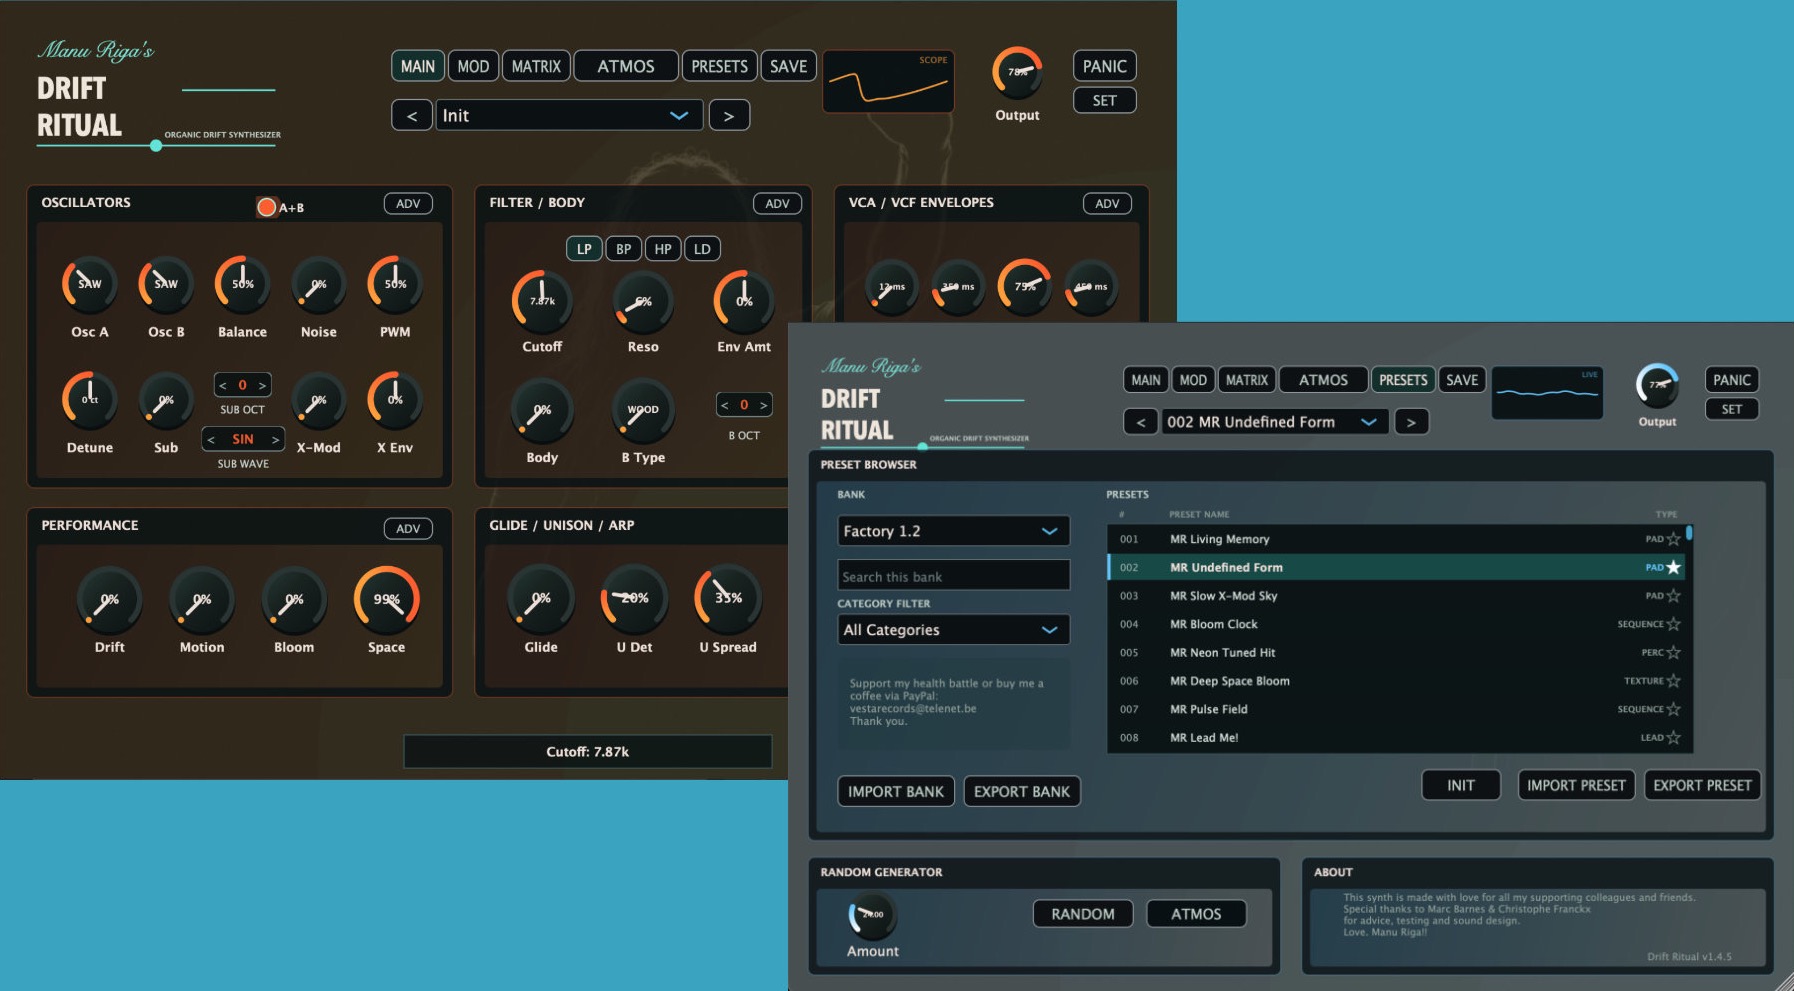1794x991 pixels.
Task: Select next SUB WAVE shape arrow
Action: (275, 439)
